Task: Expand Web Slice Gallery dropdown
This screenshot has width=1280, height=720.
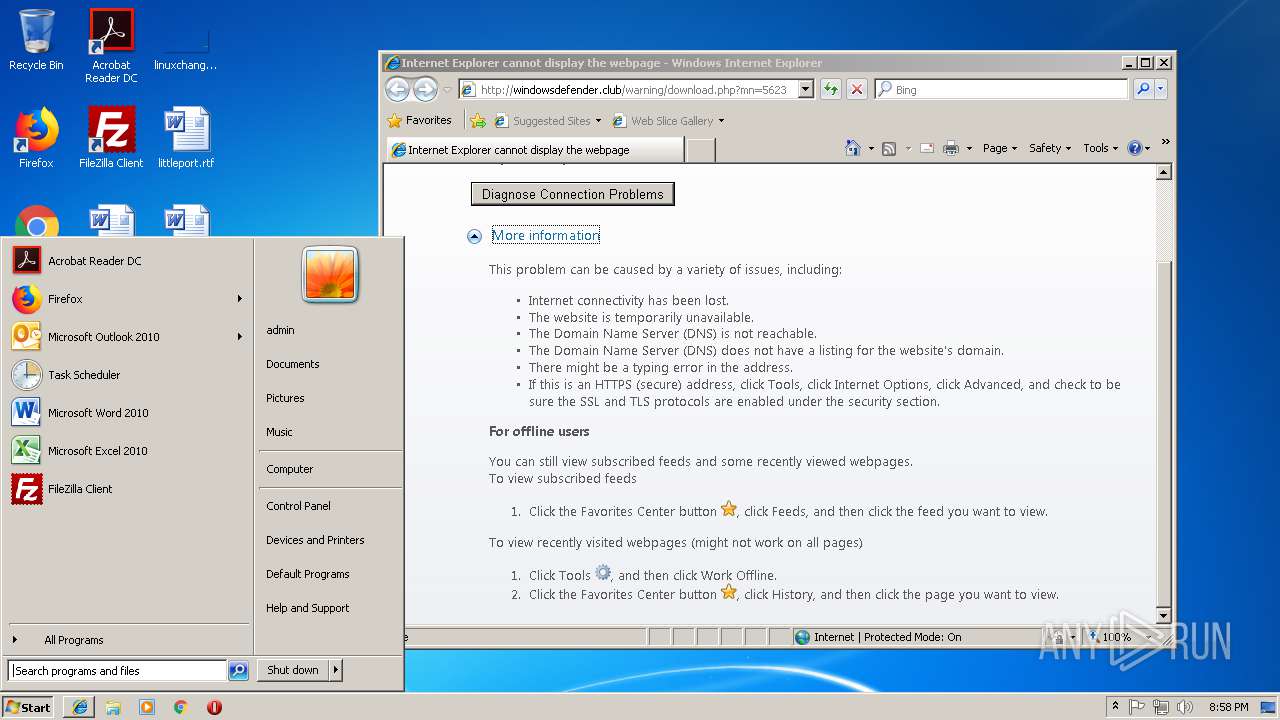Action: (721, 121)
